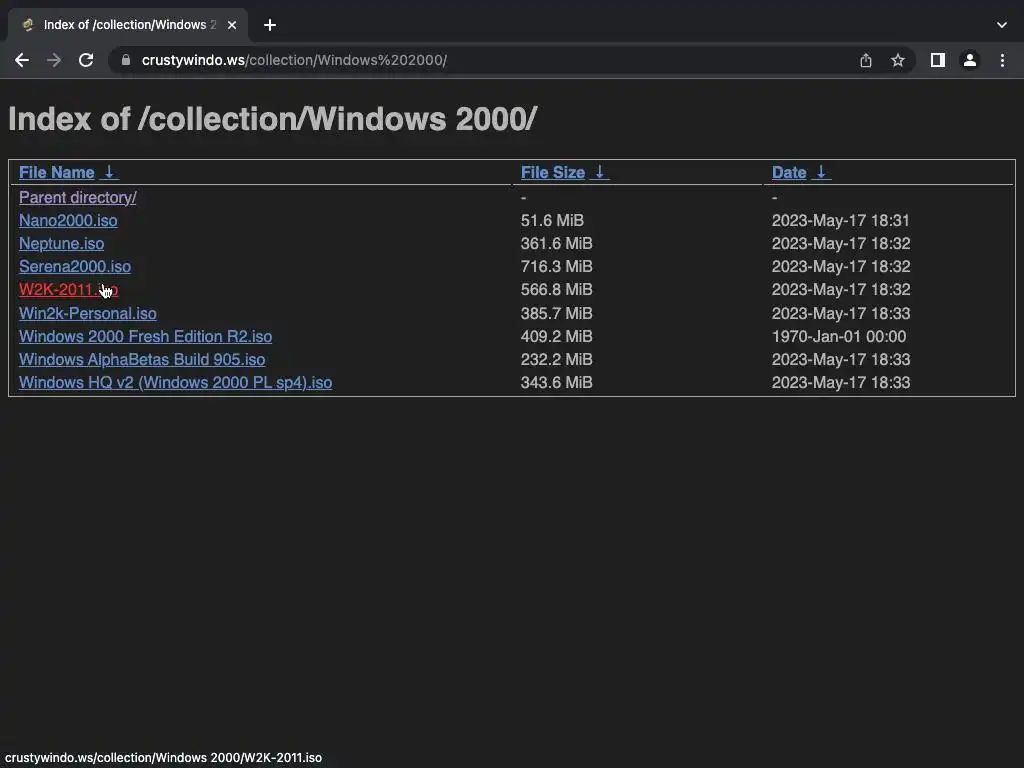The width and height of the screenshot is (1024, 768).
Task: Open a new browser tab
Action: 270,25
